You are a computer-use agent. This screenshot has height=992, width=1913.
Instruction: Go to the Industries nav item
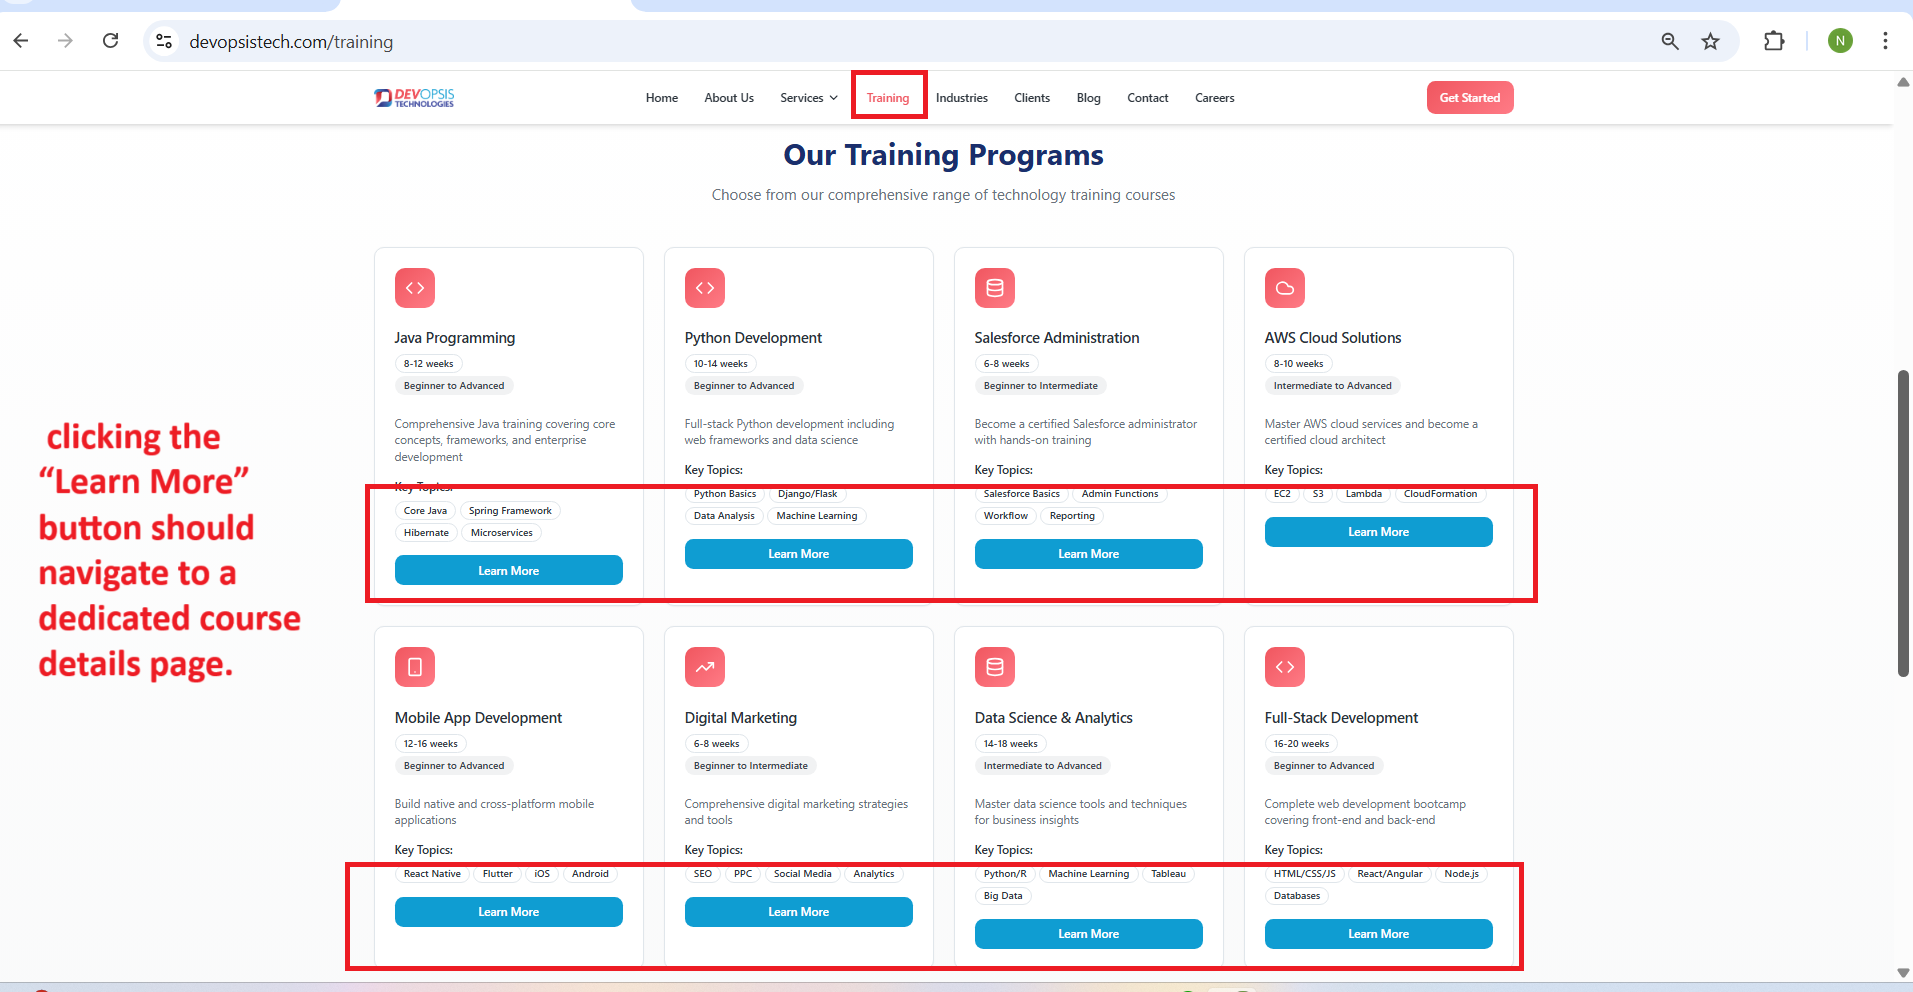(961, 98)
